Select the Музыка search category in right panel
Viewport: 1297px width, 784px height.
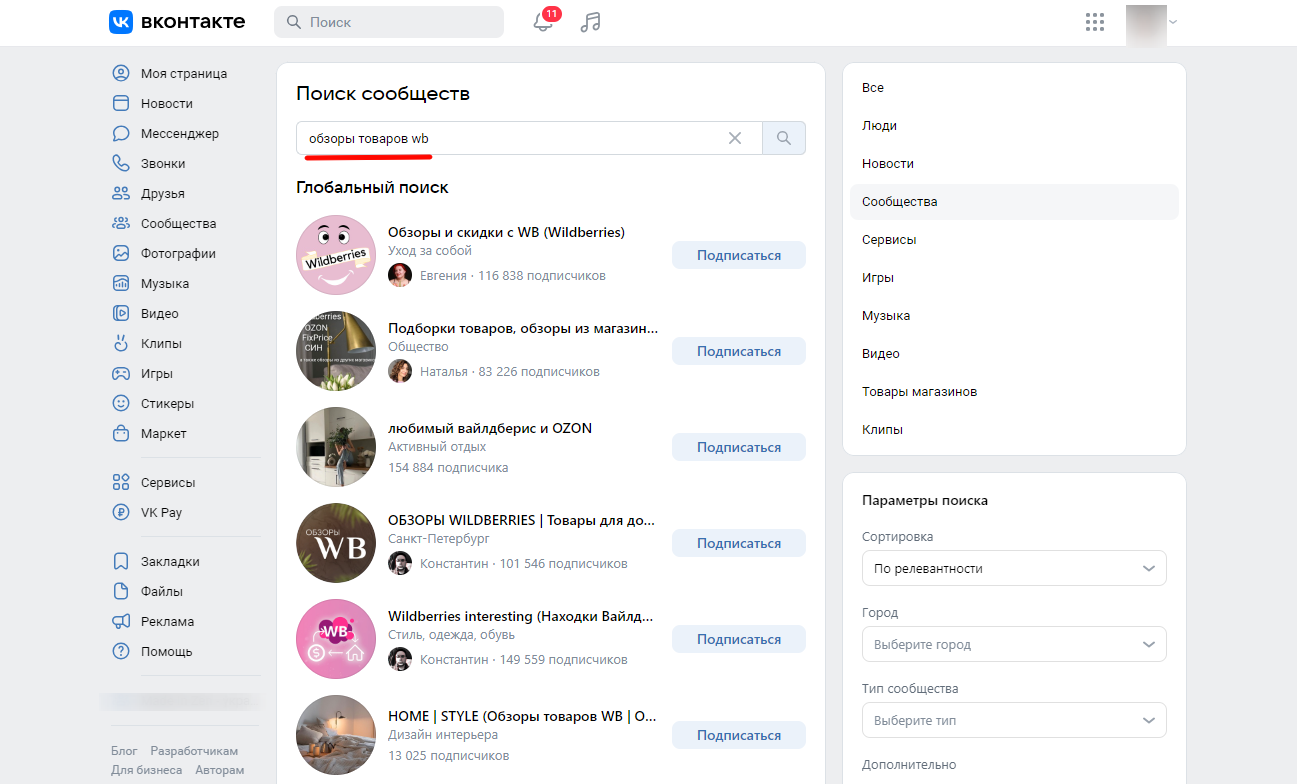tap(1014, 316)
